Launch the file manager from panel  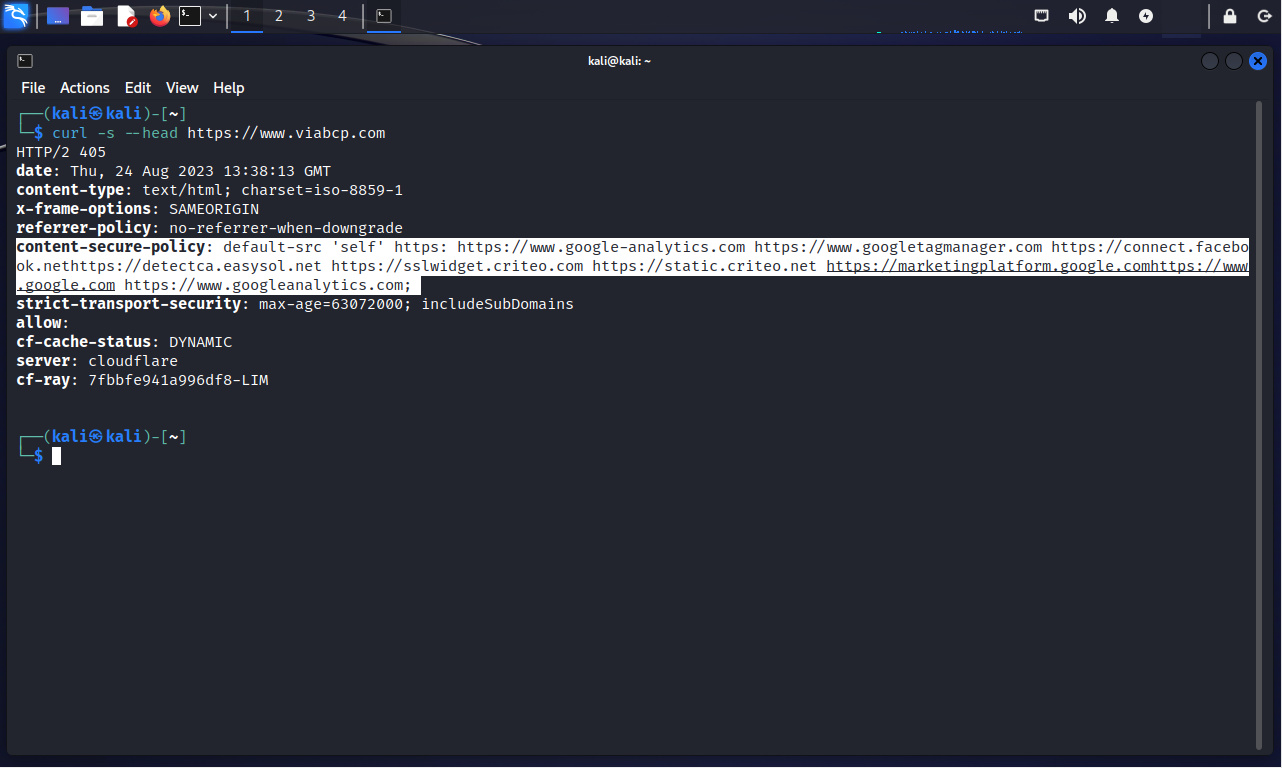pyautogui.click(x=92, y=16)
